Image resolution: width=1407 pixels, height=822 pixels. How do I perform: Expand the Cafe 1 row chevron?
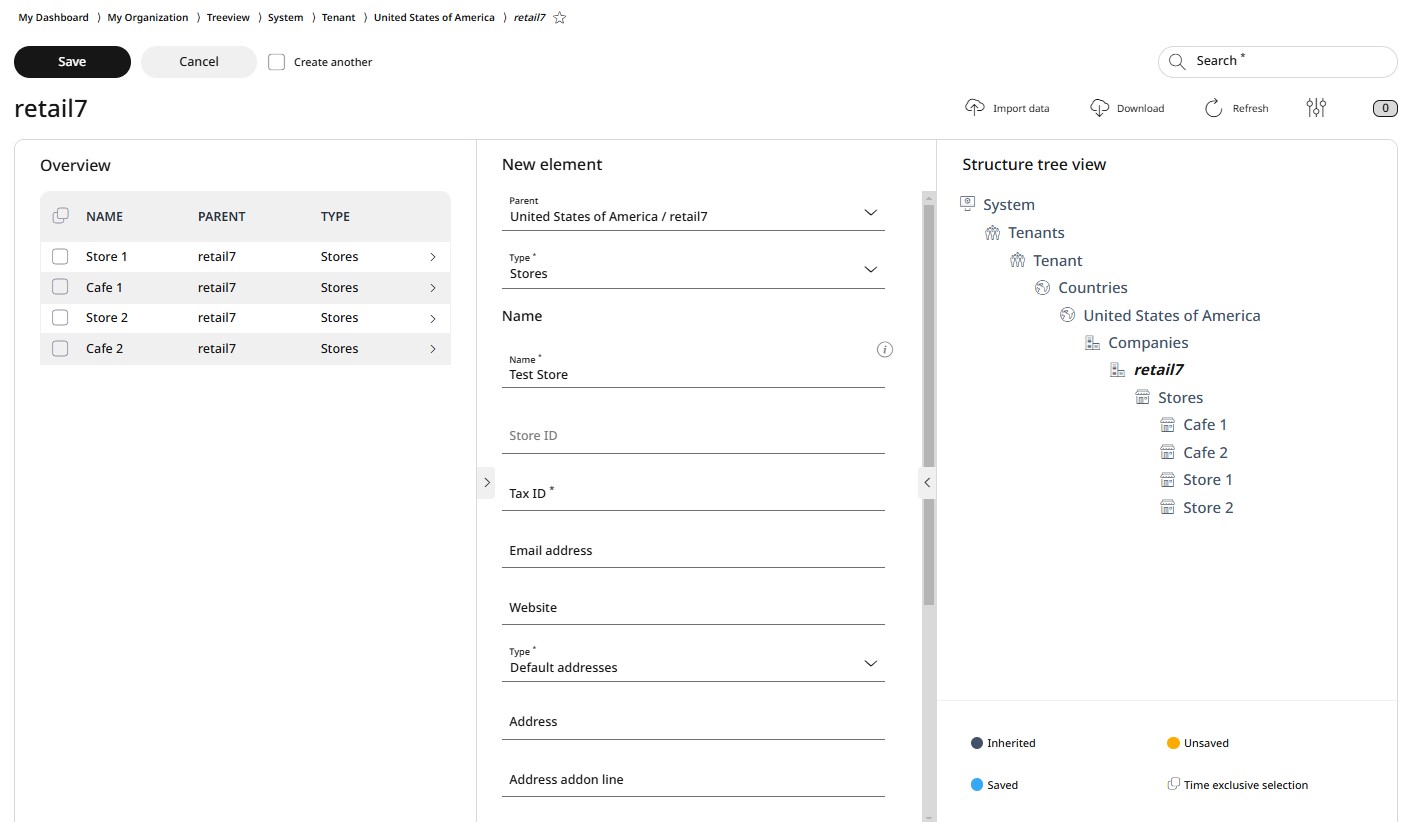(433, 288)
